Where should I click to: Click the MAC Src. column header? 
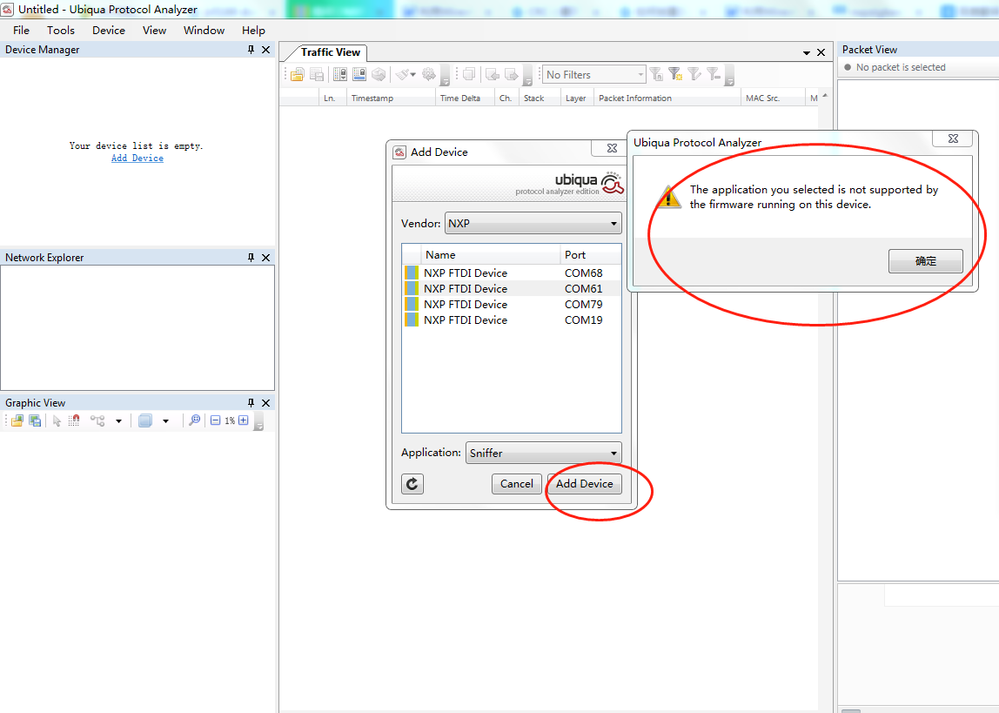coord(773,98)
